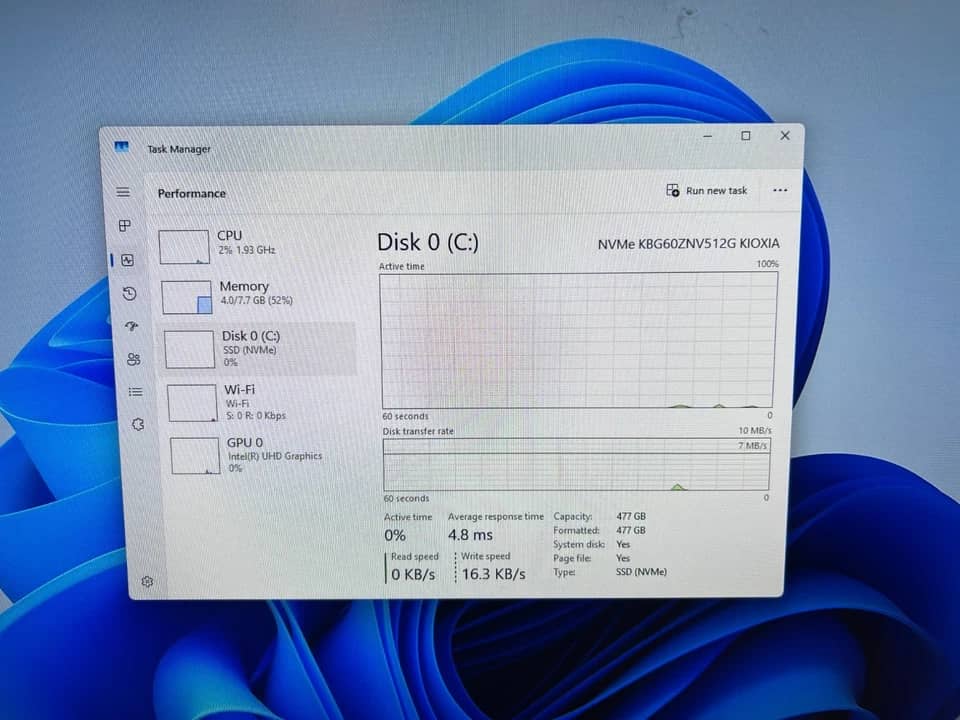The image size is (960, 720).
Task: Open the three-dot more options menu
Action: tap(780, 190)
